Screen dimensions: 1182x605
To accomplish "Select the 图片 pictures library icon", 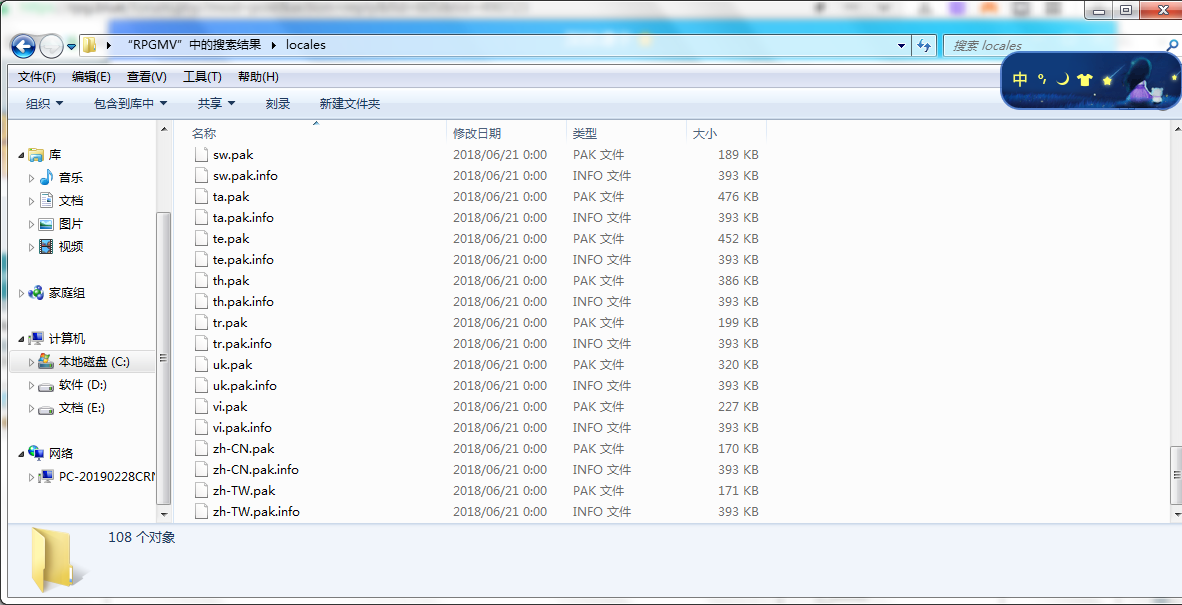I will click(x=47, y=224).
